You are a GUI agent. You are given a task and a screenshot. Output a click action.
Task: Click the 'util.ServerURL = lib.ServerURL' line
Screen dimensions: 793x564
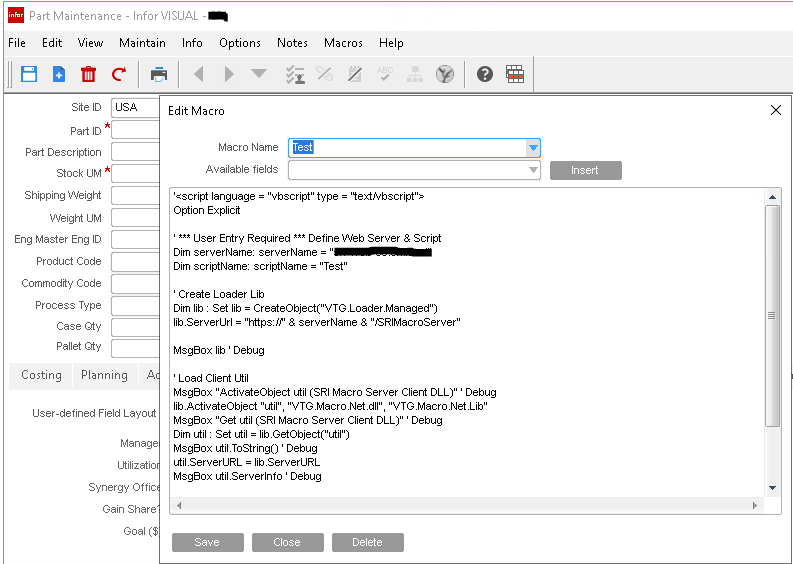click(247, 462)
